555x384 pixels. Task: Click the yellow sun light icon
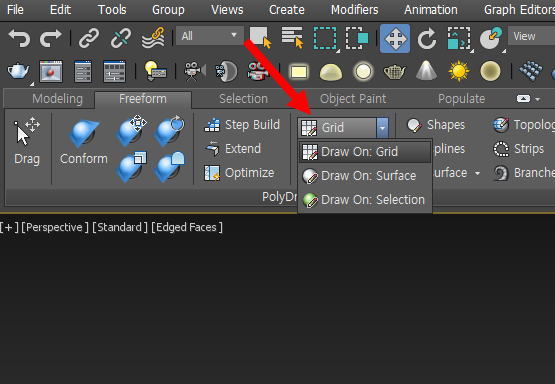click(459, 71)
